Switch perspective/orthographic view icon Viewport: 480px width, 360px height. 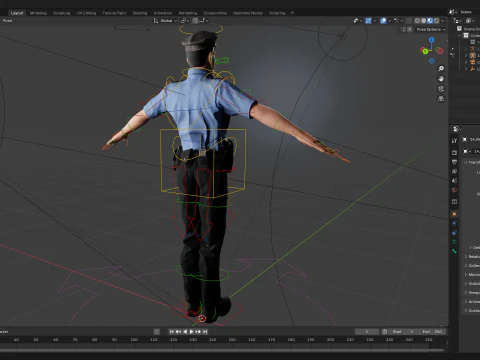[441, 99]
